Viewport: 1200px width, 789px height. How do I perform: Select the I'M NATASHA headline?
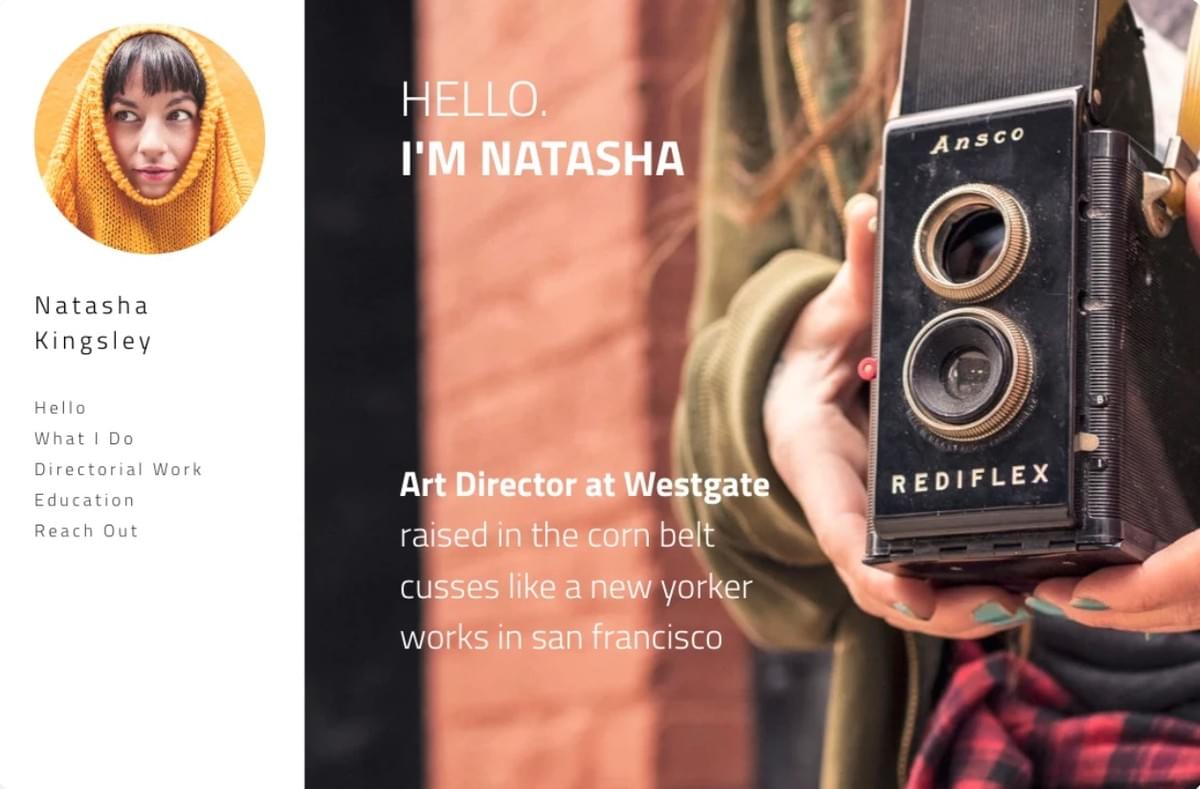(543, 159)
